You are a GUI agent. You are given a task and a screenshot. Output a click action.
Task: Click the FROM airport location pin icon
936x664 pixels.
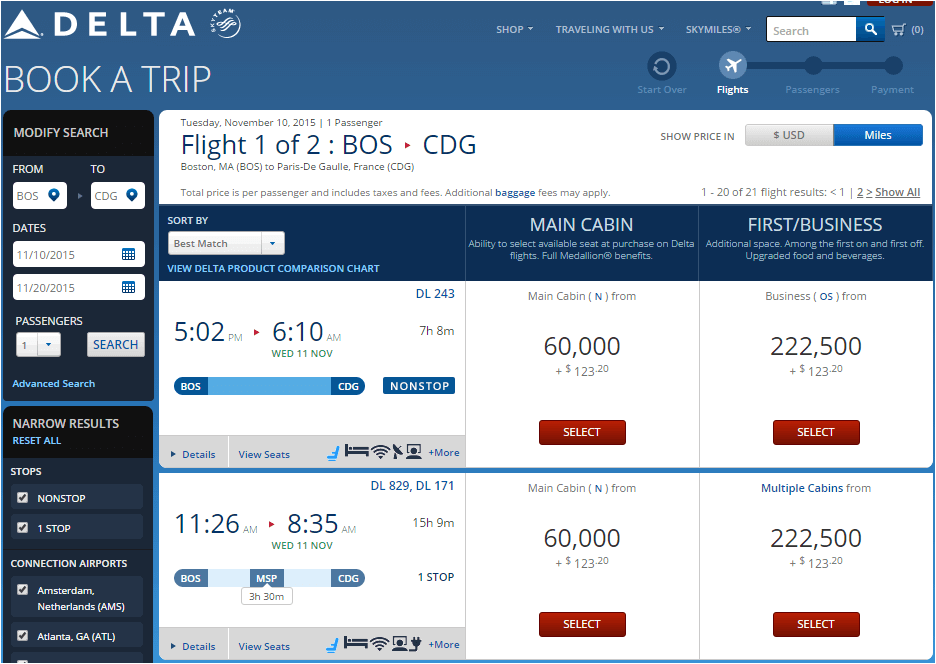[54, 195]
